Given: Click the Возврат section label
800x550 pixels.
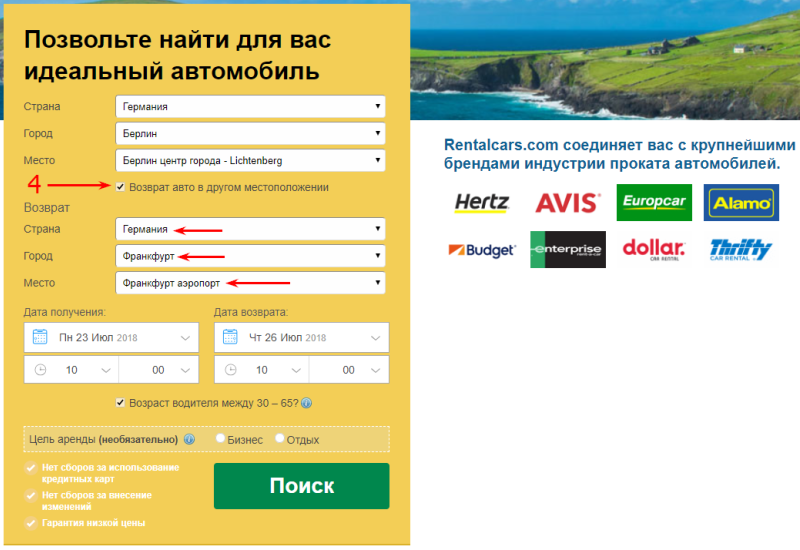Looking at the screenshot, I should (46, 208).
